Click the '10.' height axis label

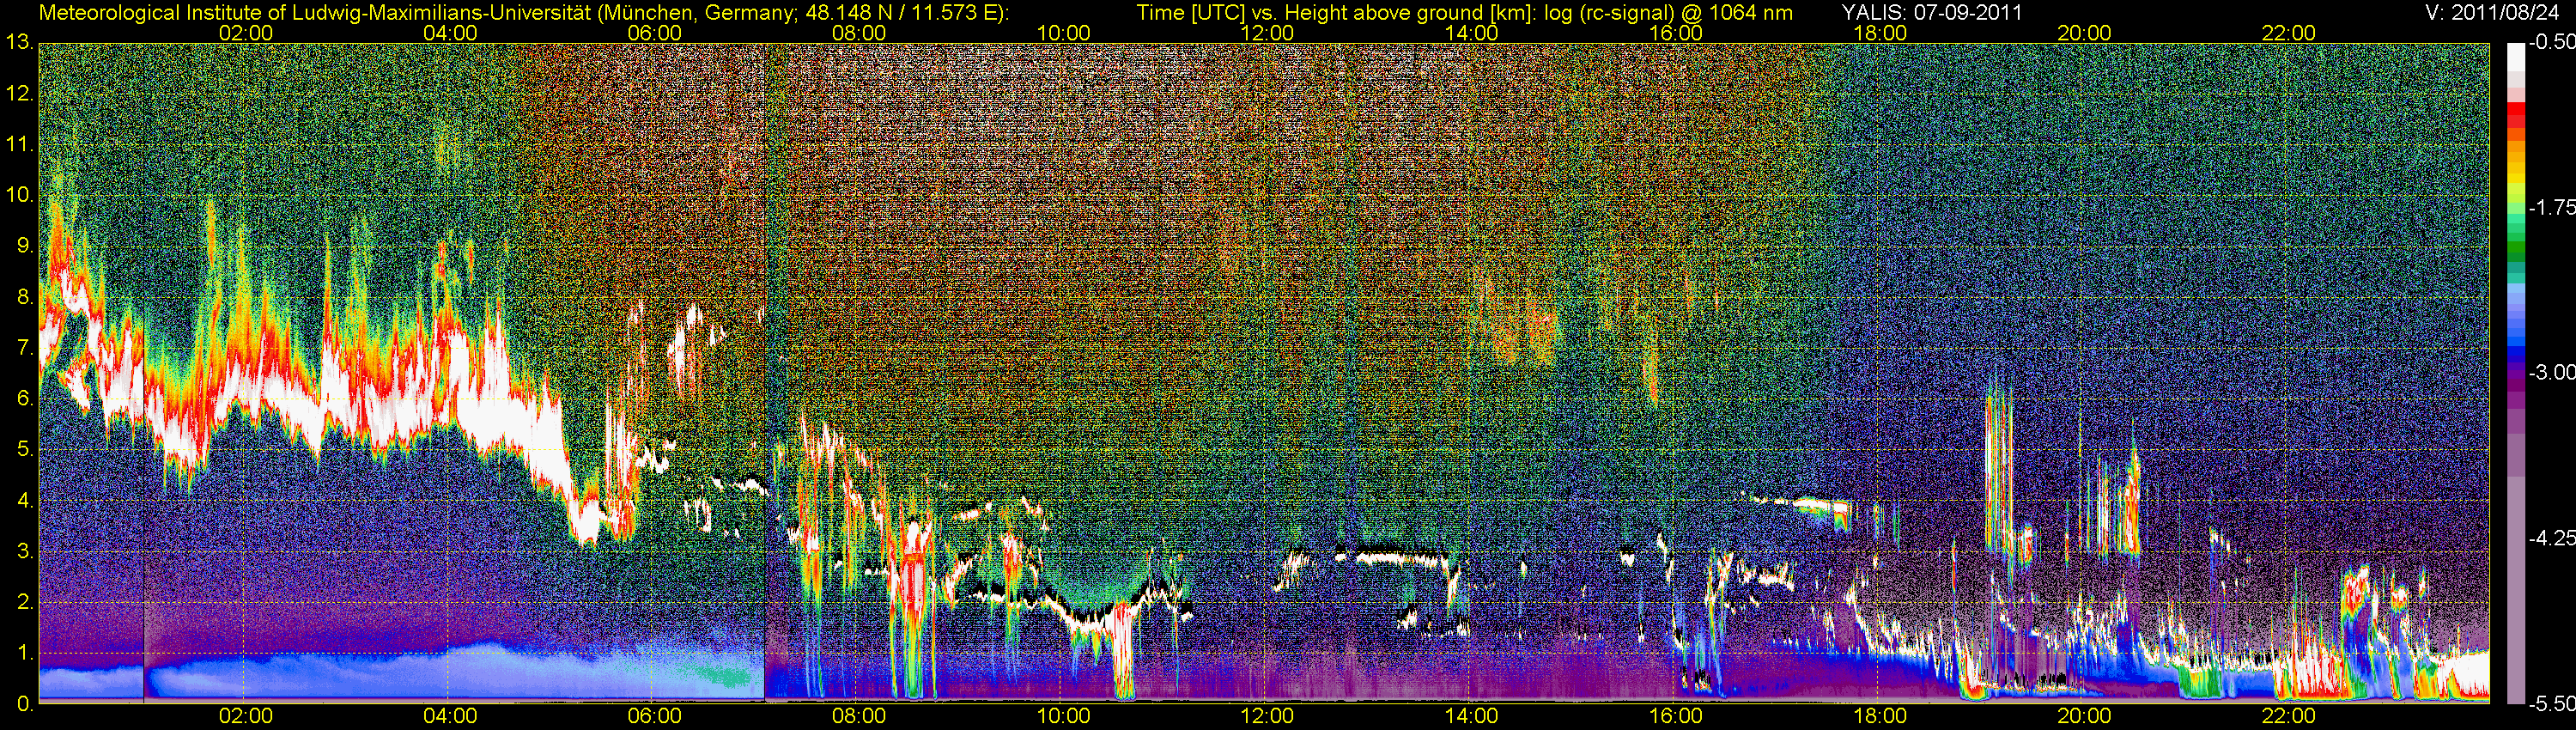[x=19, y=195]
